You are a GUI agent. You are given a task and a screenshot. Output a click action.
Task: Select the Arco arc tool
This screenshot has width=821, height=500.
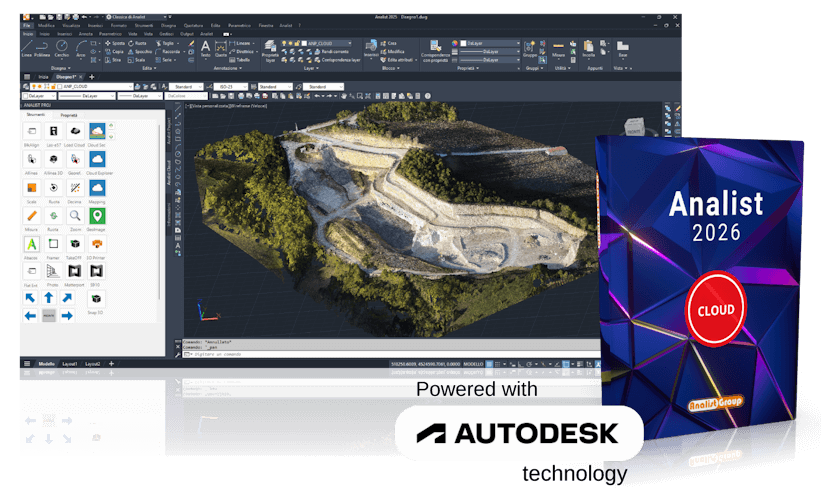tap(81, 48)
